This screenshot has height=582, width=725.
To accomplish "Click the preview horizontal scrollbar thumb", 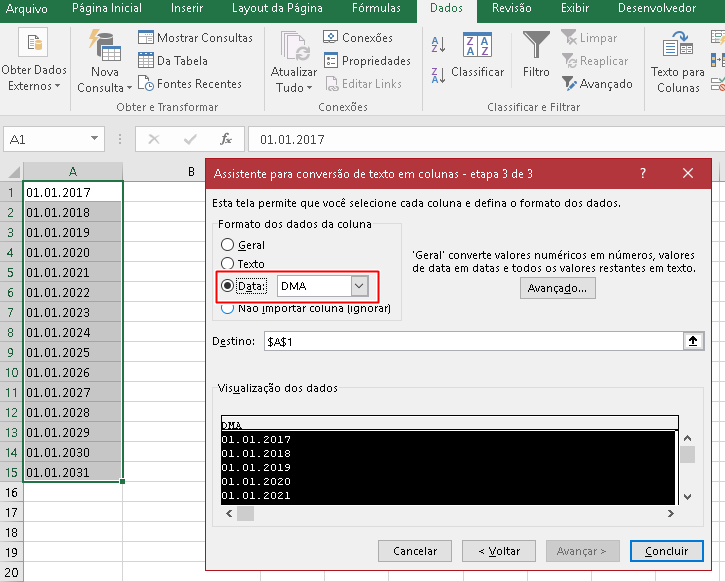I will (x=246, y=514).
